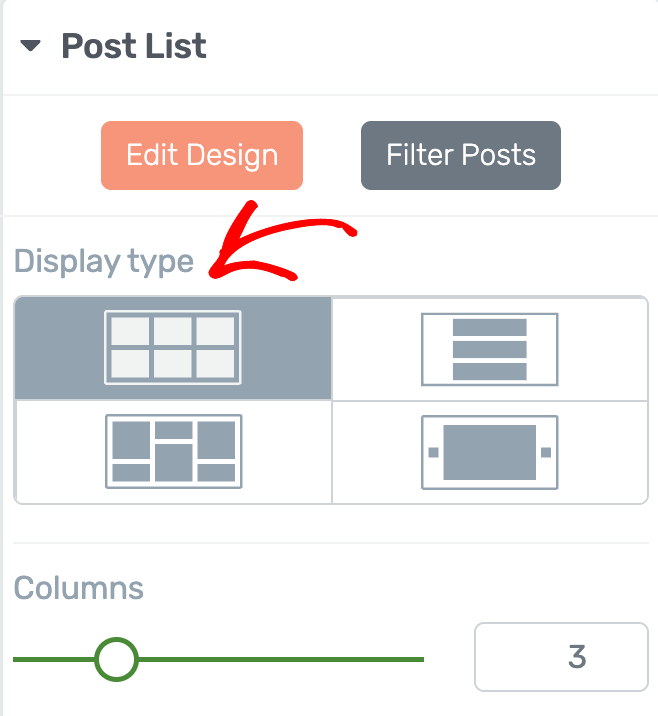Click the middle bar in list icon

(490, 349)
